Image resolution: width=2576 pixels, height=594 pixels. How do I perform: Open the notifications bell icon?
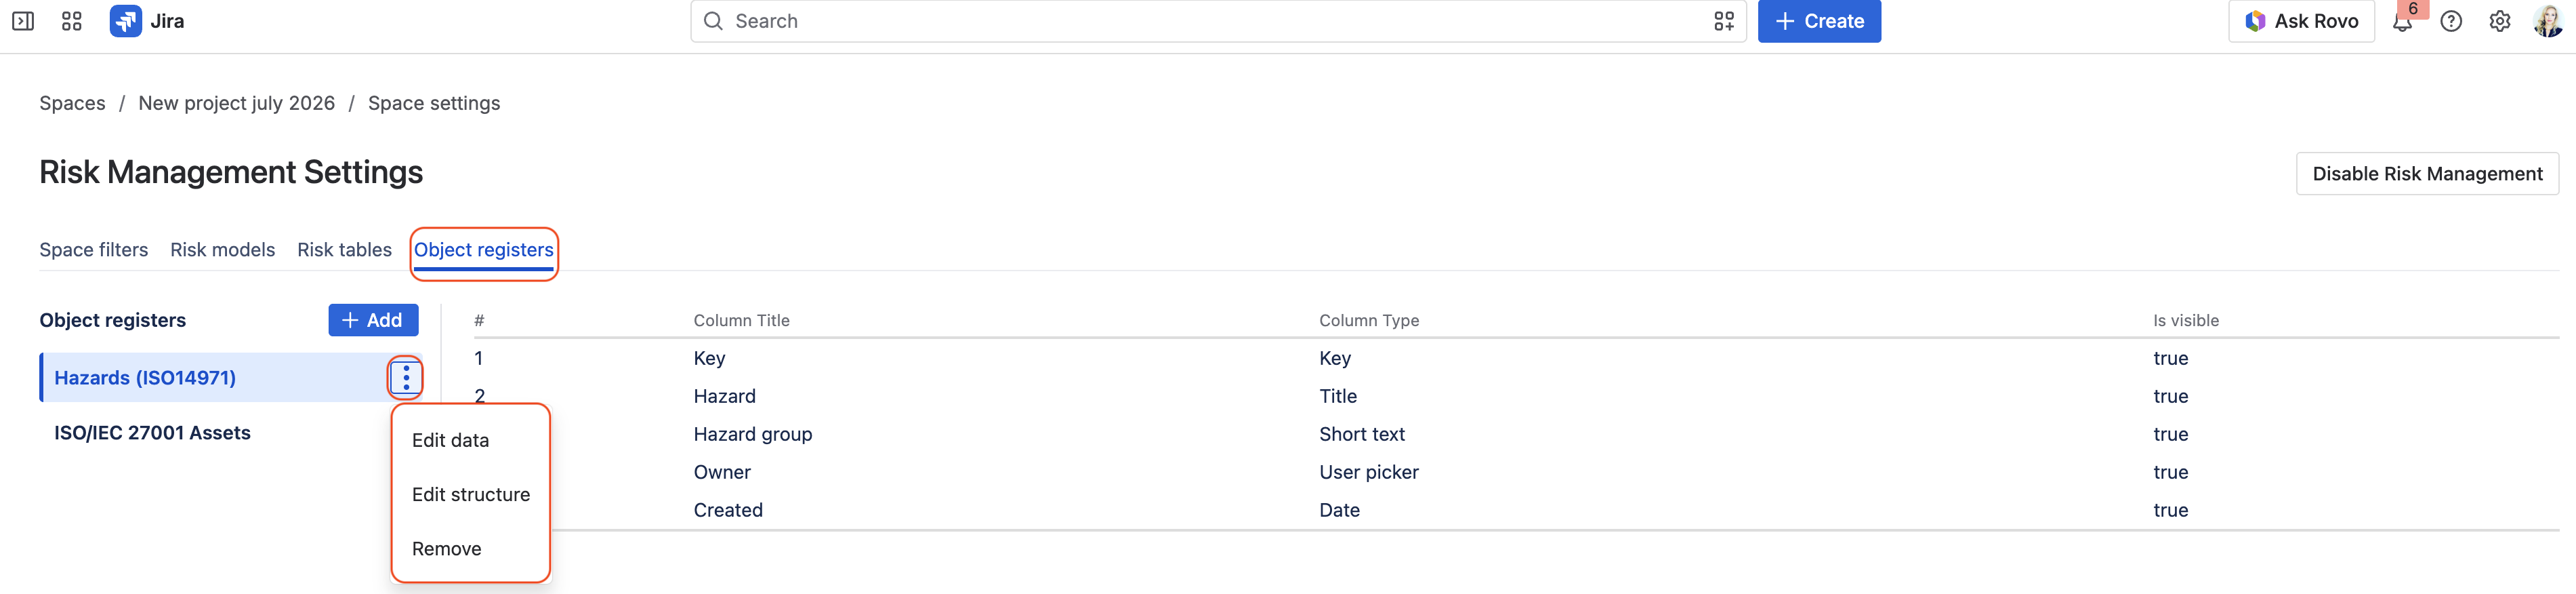[x=2401, y=21]
